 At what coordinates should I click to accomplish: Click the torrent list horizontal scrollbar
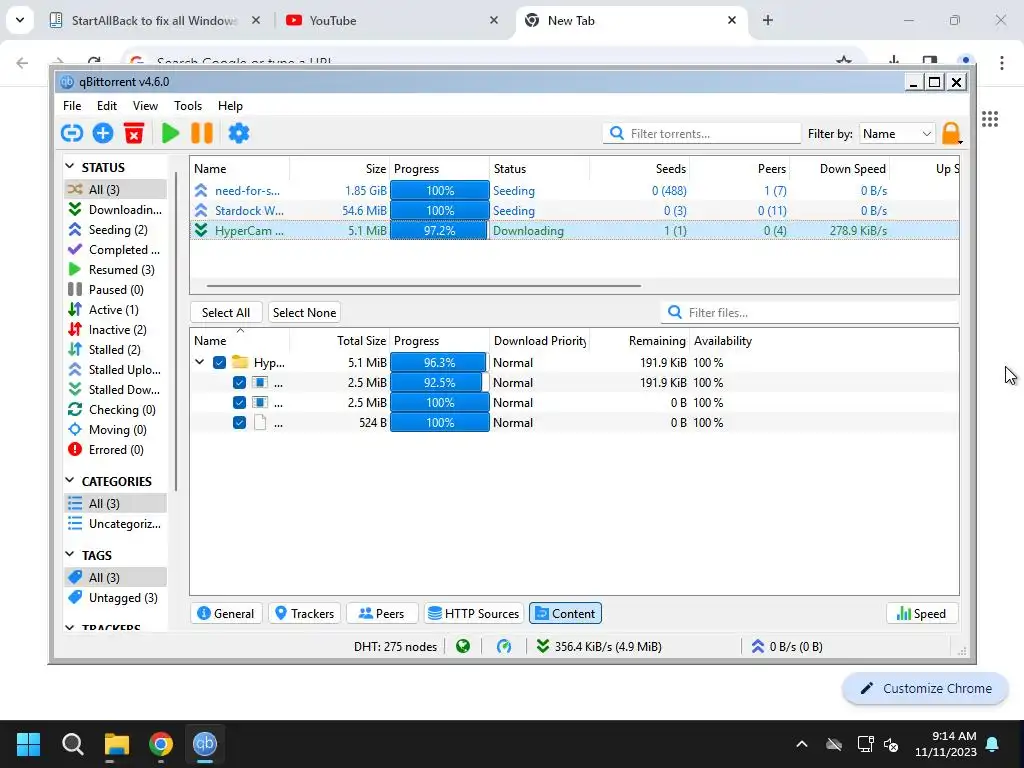pos(424,285)
